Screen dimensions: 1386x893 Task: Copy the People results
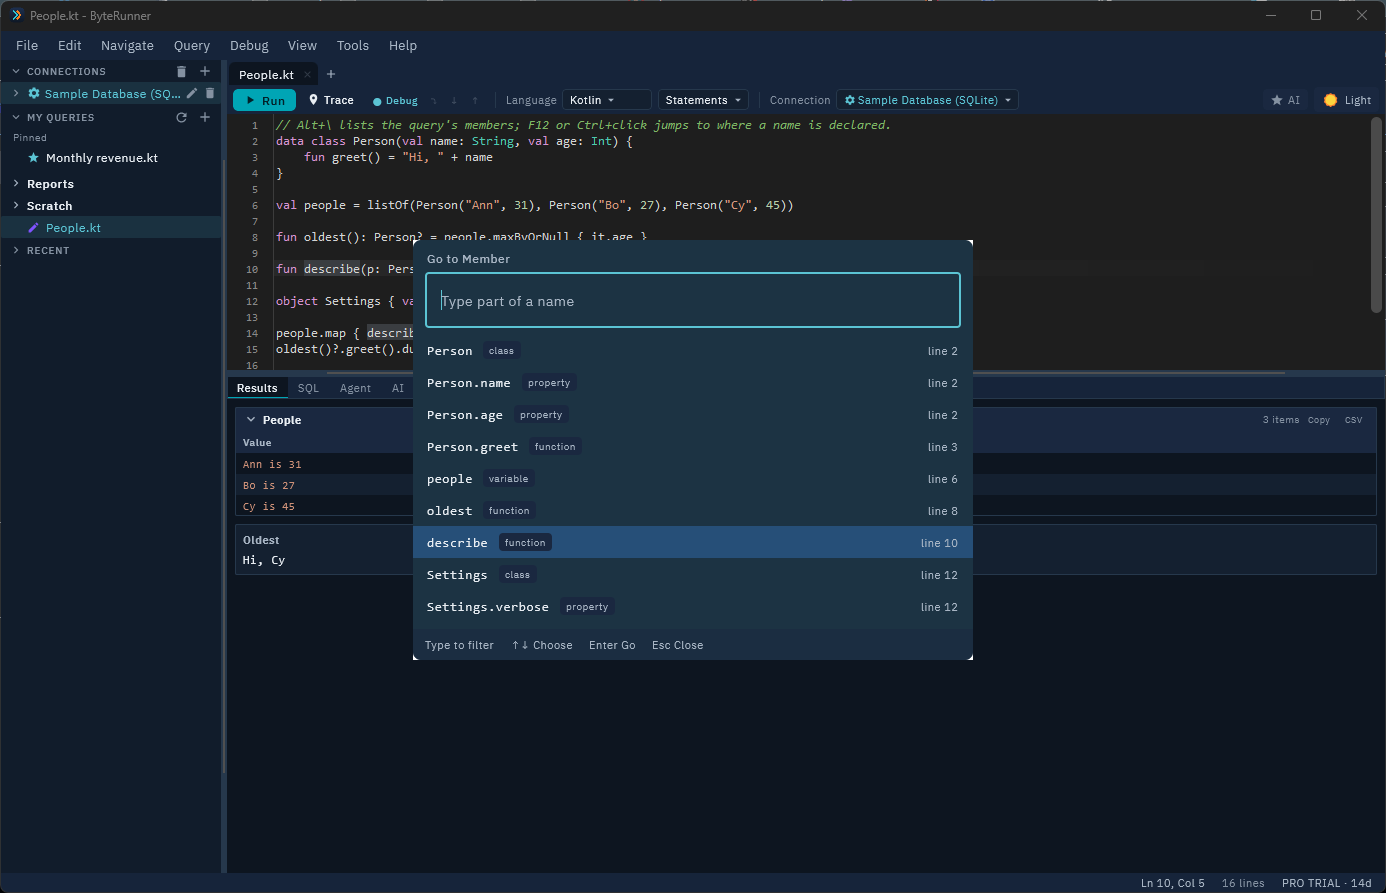point(1319,420)
